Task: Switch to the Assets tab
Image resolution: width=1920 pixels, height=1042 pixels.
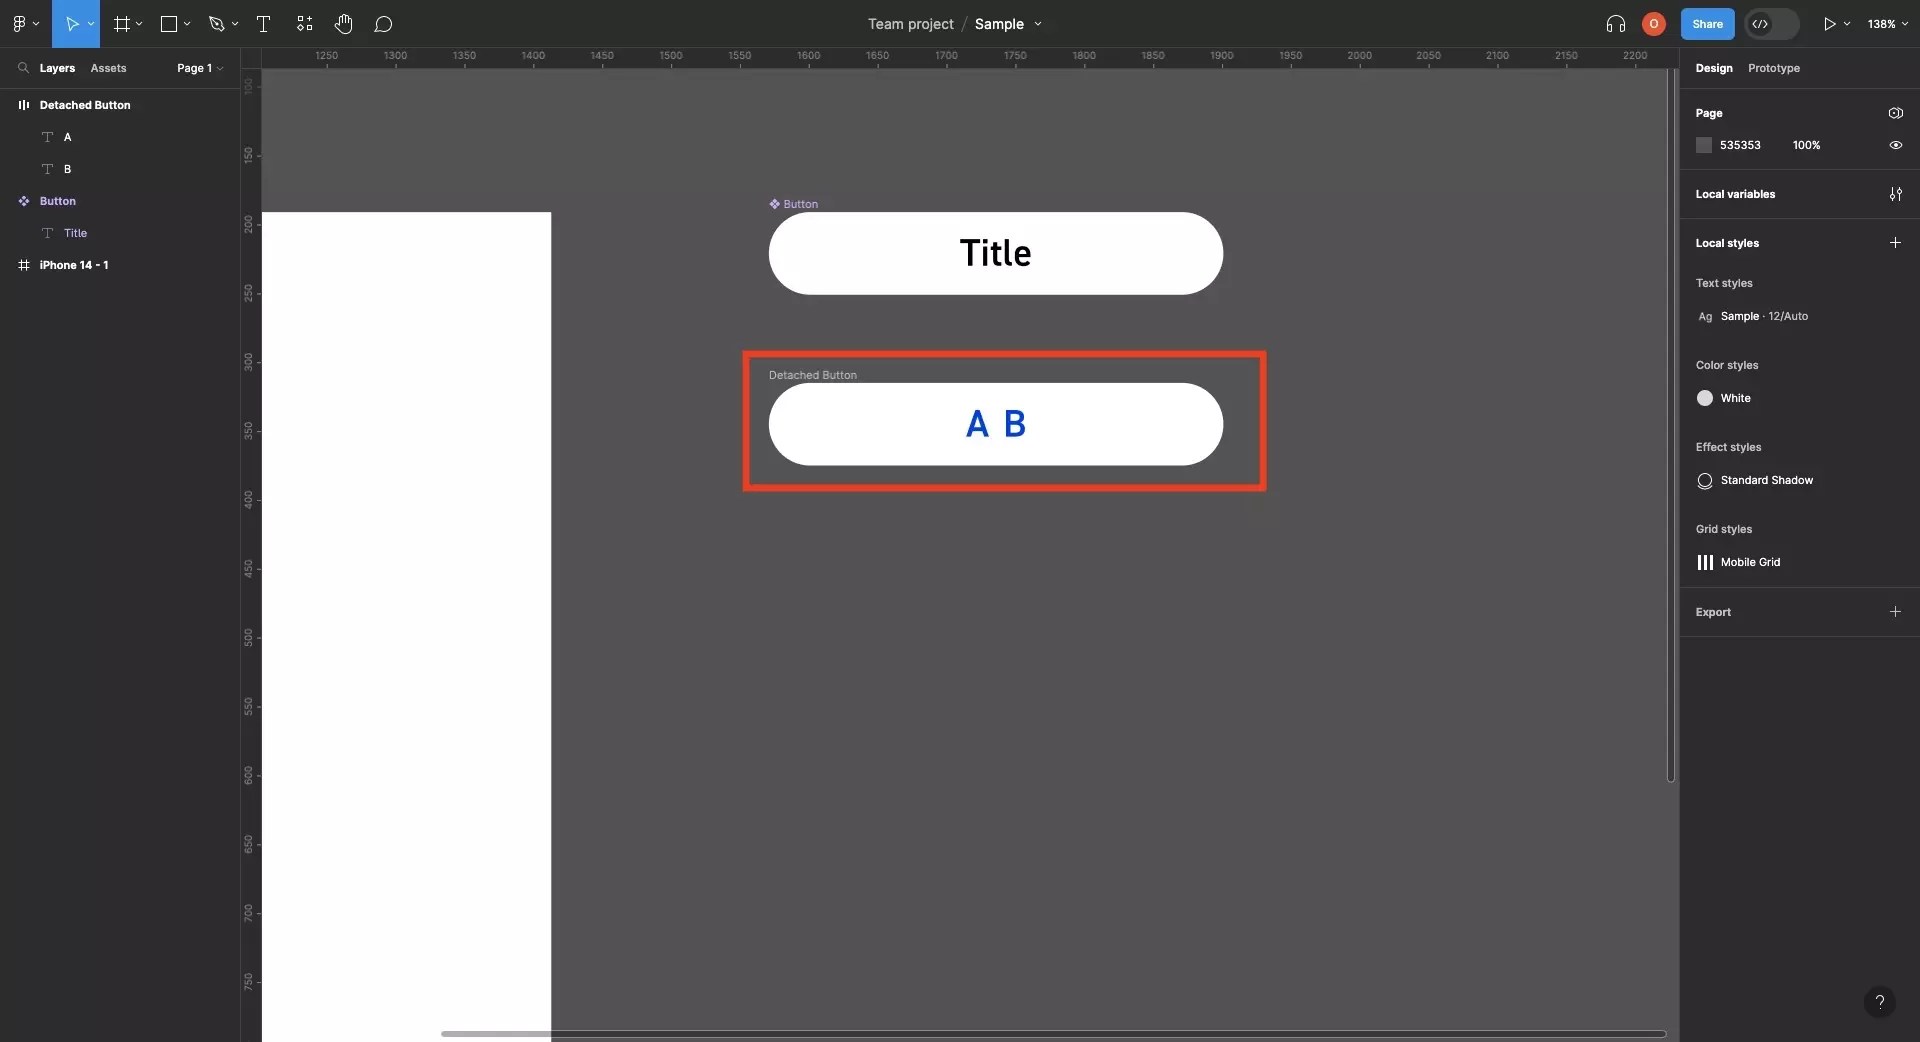Action: [x=109, y=68]
